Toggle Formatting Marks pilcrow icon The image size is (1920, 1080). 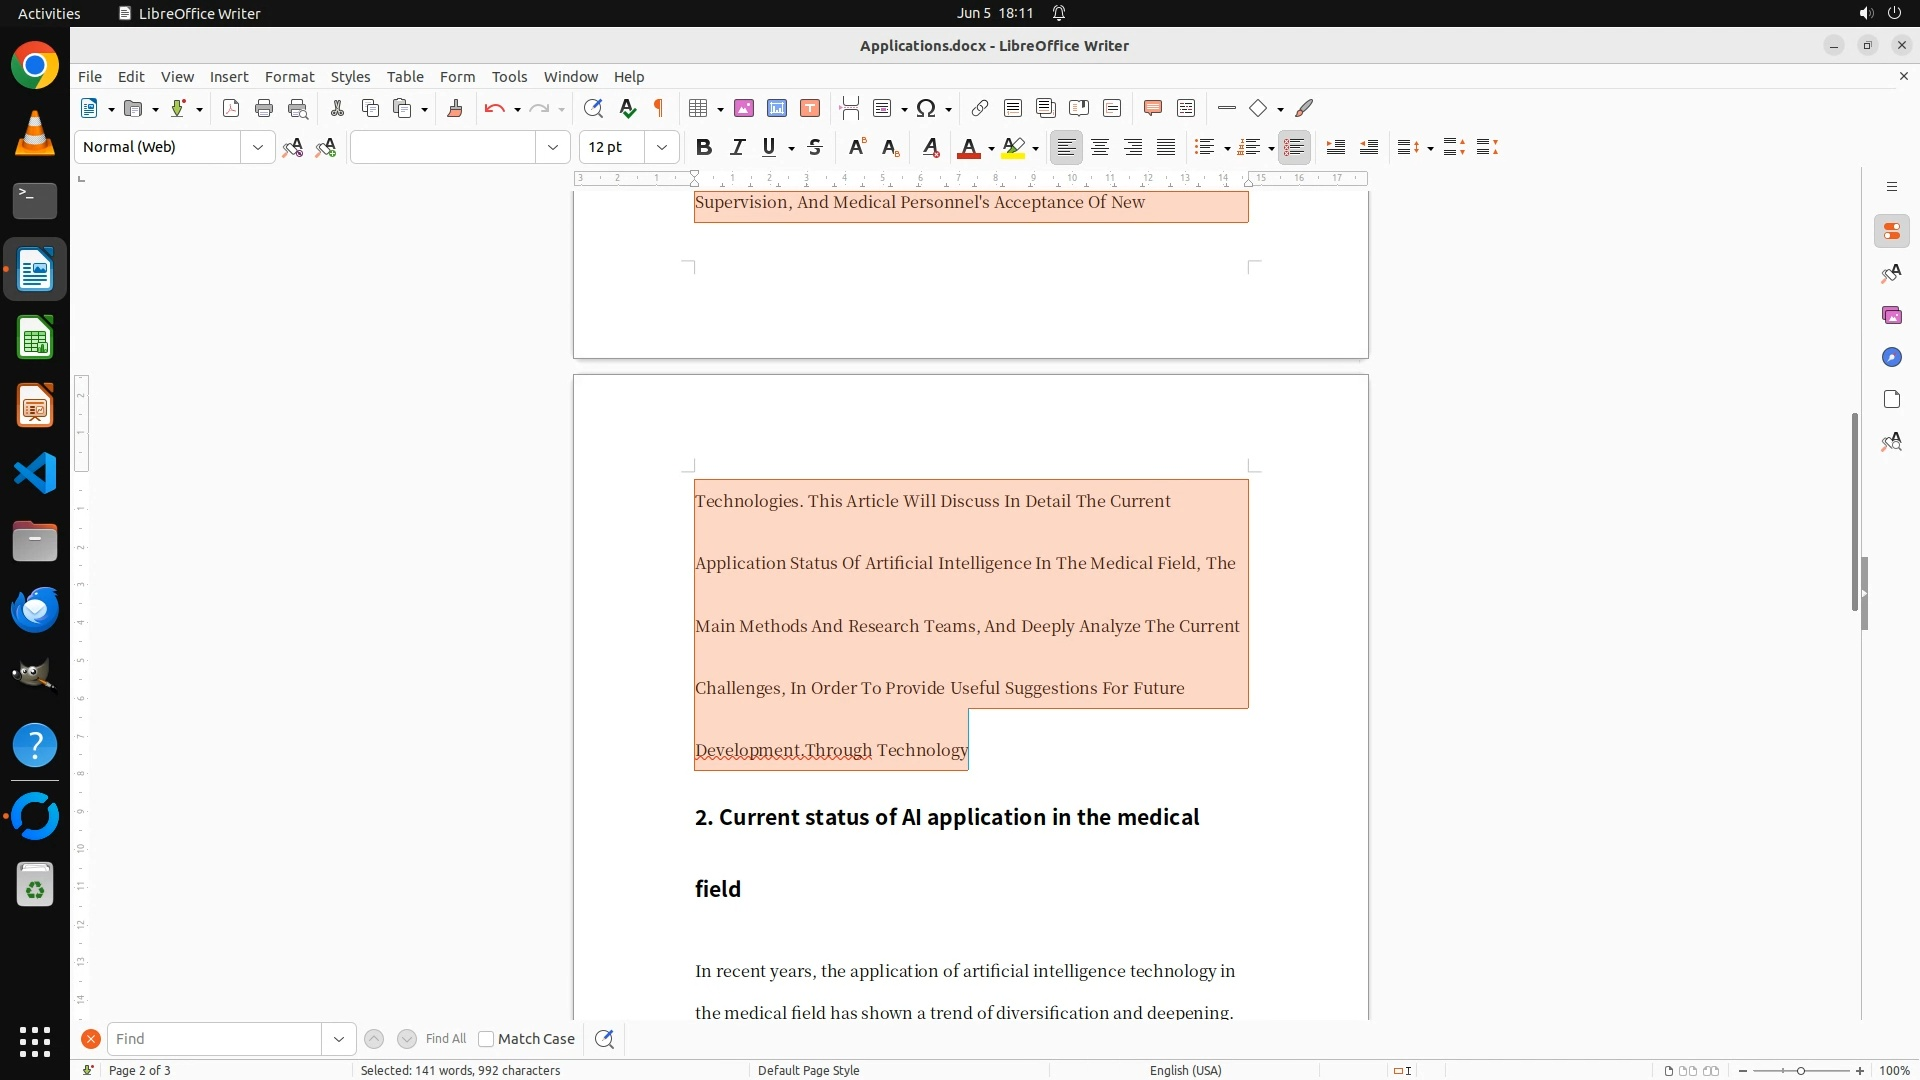pos(659,108)
